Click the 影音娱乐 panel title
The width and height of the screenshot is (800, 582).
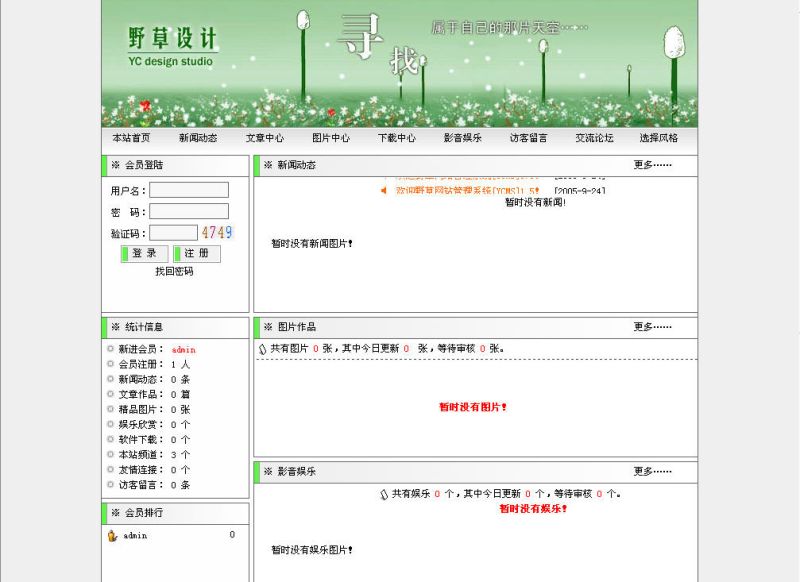tap(297, 471)
